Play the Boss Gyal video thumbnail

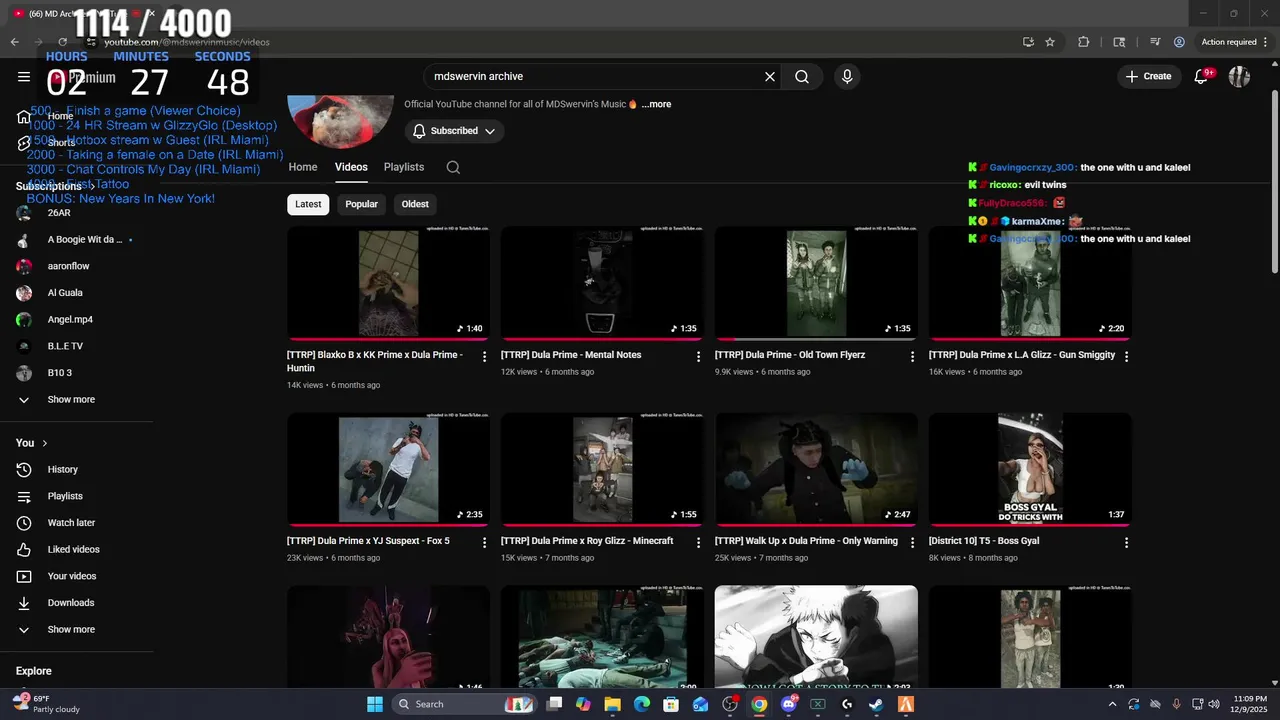[x=1030, y=469]
